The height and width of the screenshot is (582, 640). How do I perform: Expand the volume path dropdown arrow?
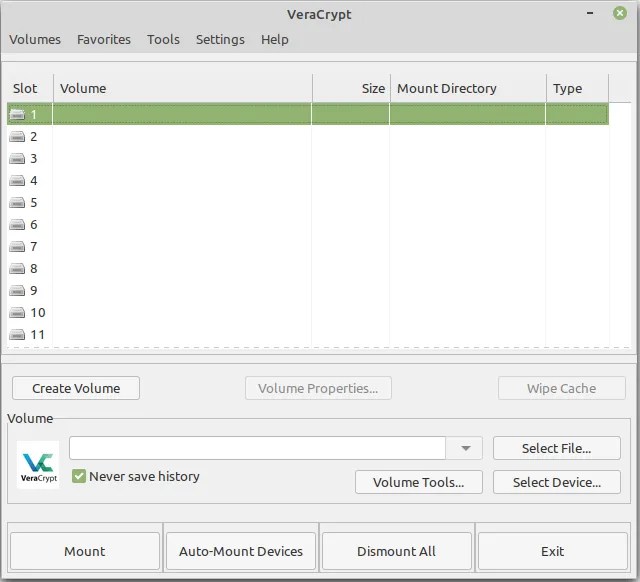[x=465, y=448]
